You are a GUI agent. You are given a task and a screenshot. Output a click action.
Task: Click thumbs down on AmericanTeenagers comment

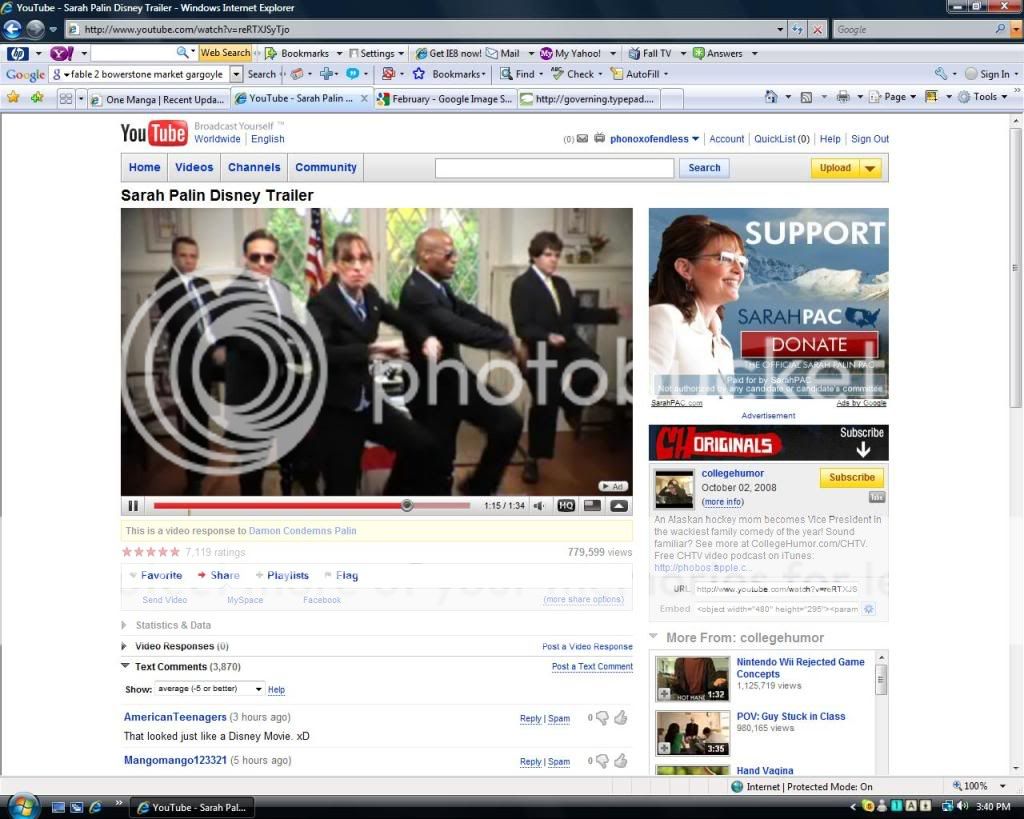[602, 718]
